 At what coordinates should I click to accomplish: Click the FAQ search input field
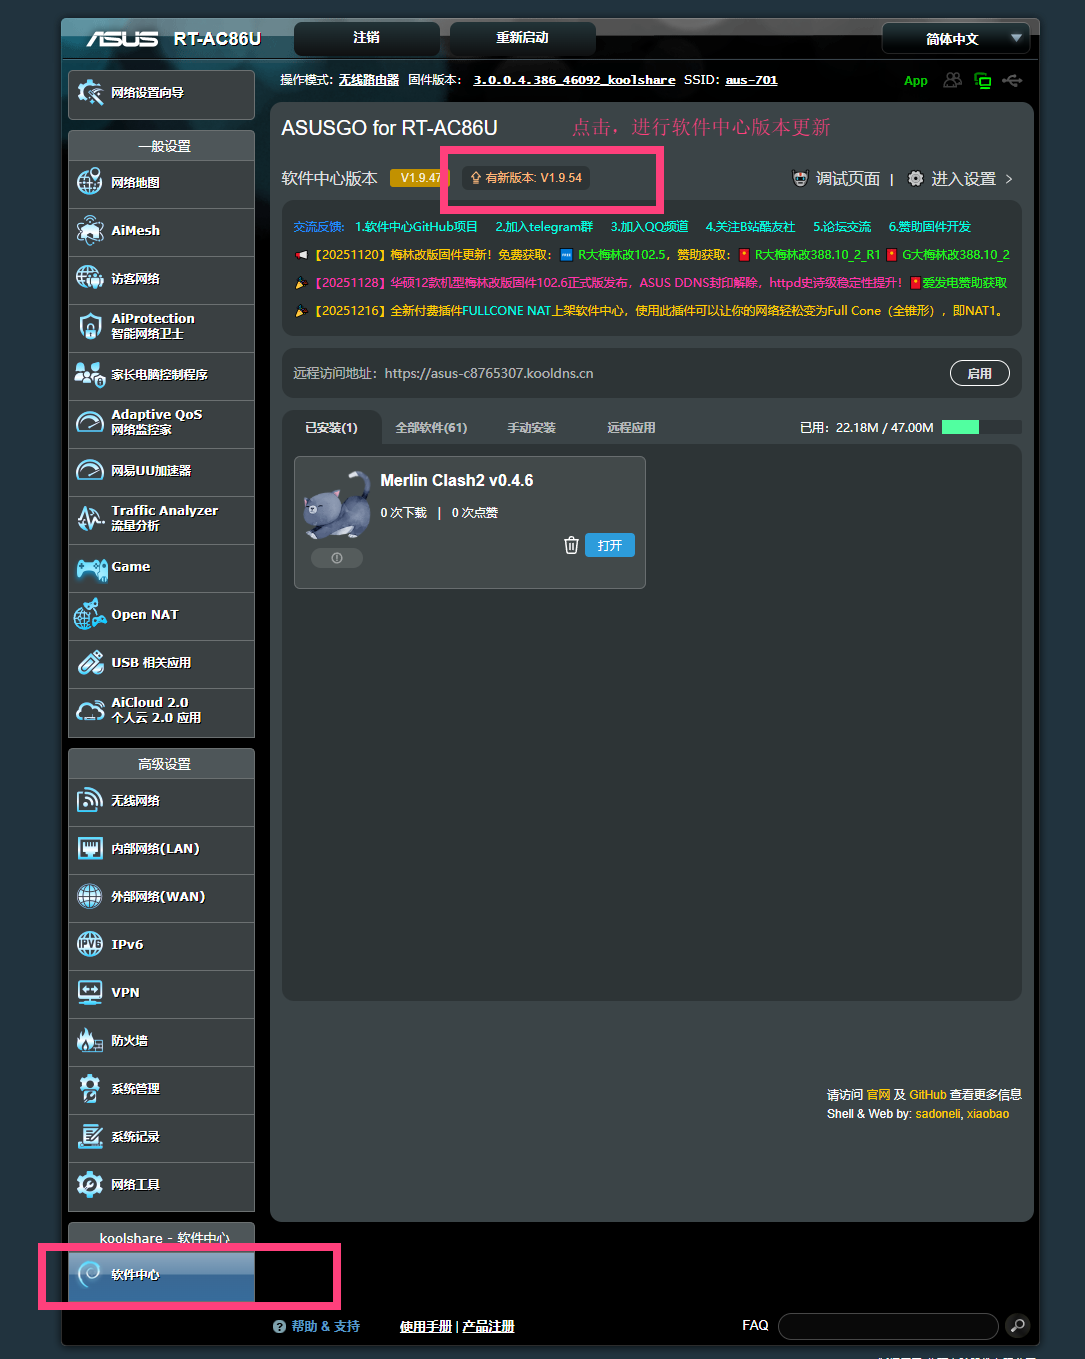[888, 1326]
